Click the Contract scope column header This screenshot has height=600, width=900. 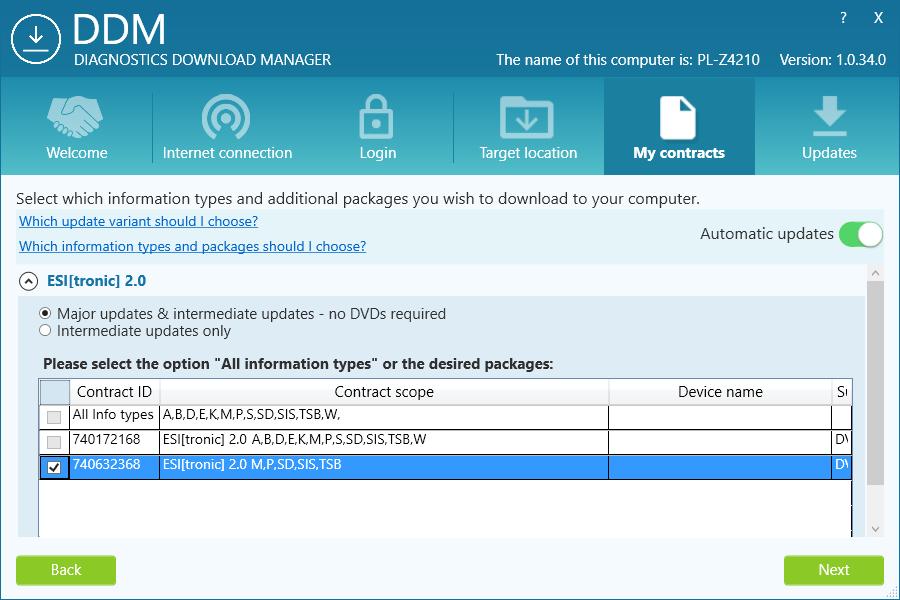(384, 392)
